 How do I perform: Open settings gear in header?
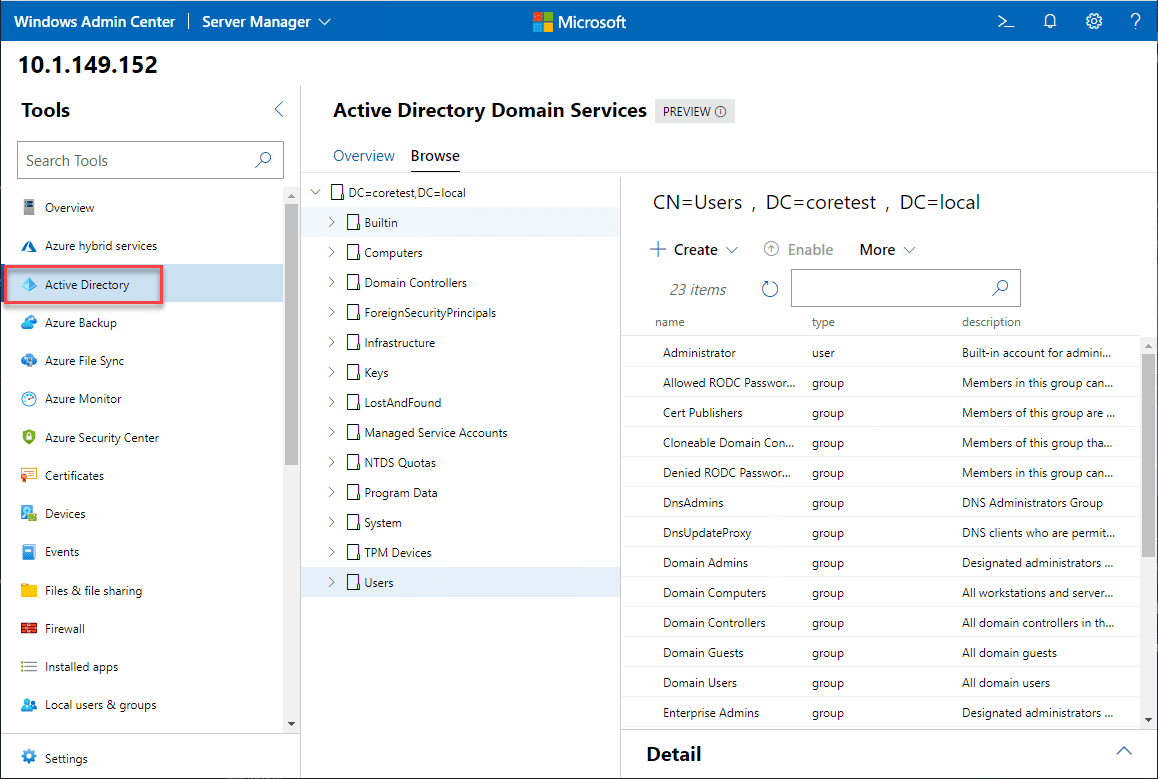pyautogui.click(x=1093, y=21)
